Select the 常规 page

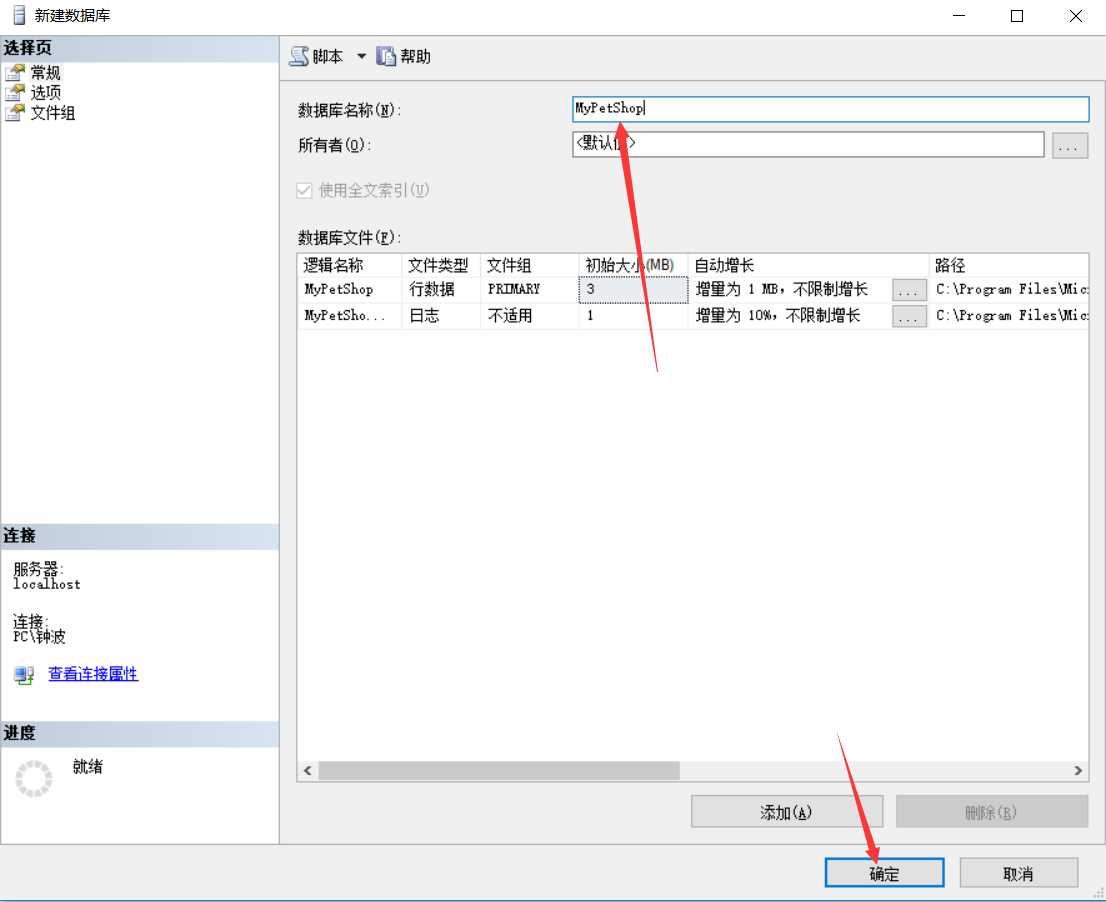click(45, 73)
